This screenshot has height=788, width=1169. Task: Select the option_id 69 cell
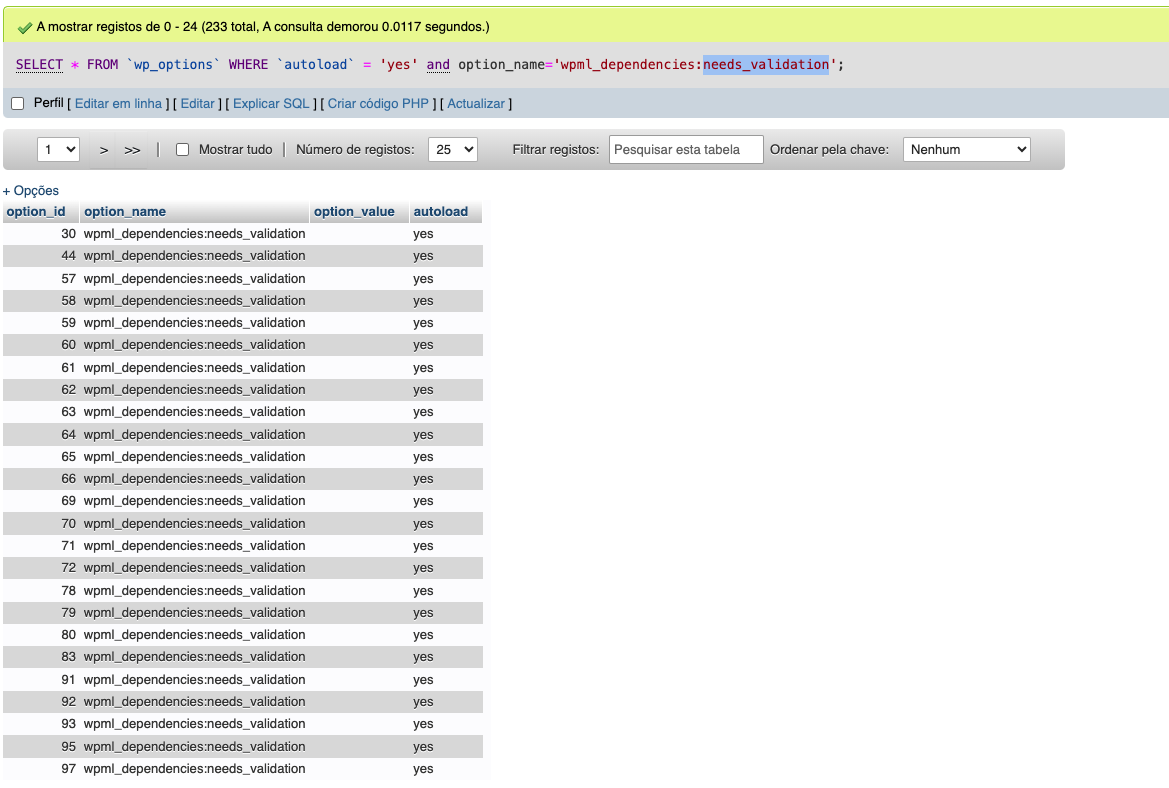(41, 501)
